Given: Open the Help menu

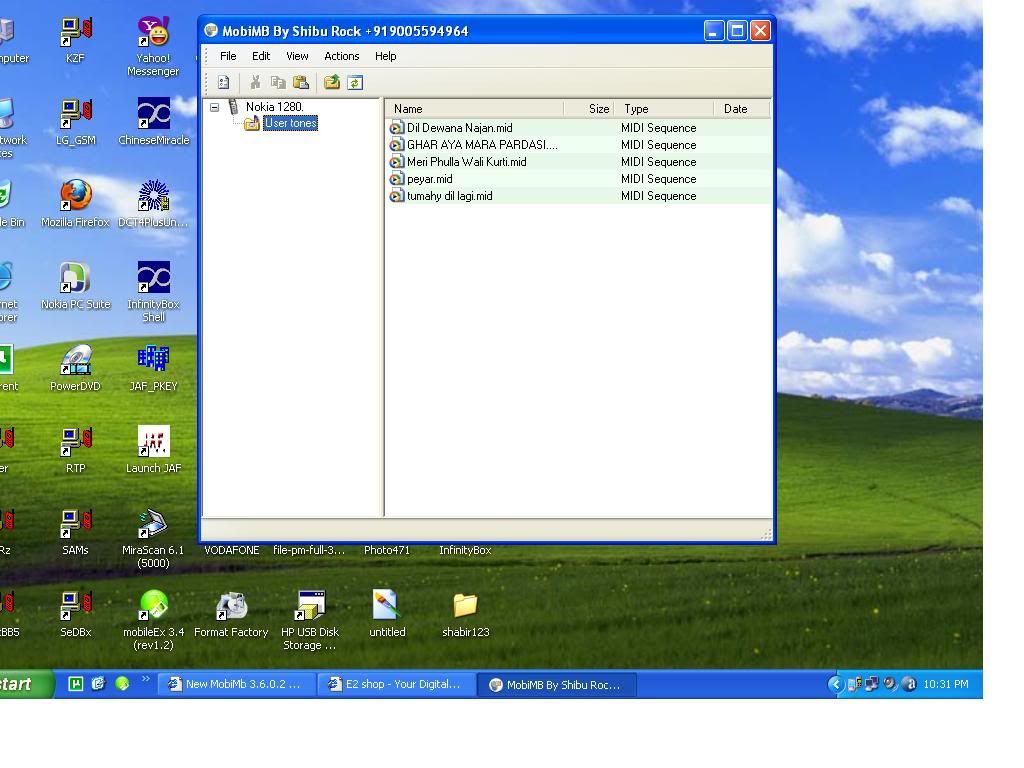Looking at the screenshot, I should (x=385, y=56).
